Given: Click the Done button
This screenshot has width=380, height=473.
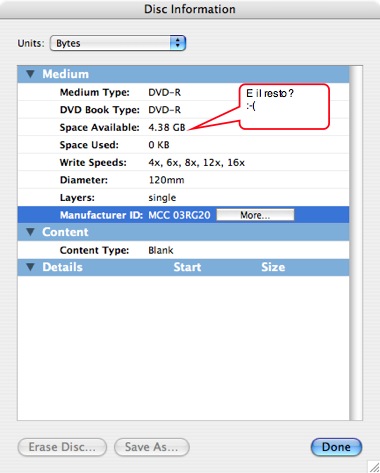Looking at the screenshot, I should (336, 447).
